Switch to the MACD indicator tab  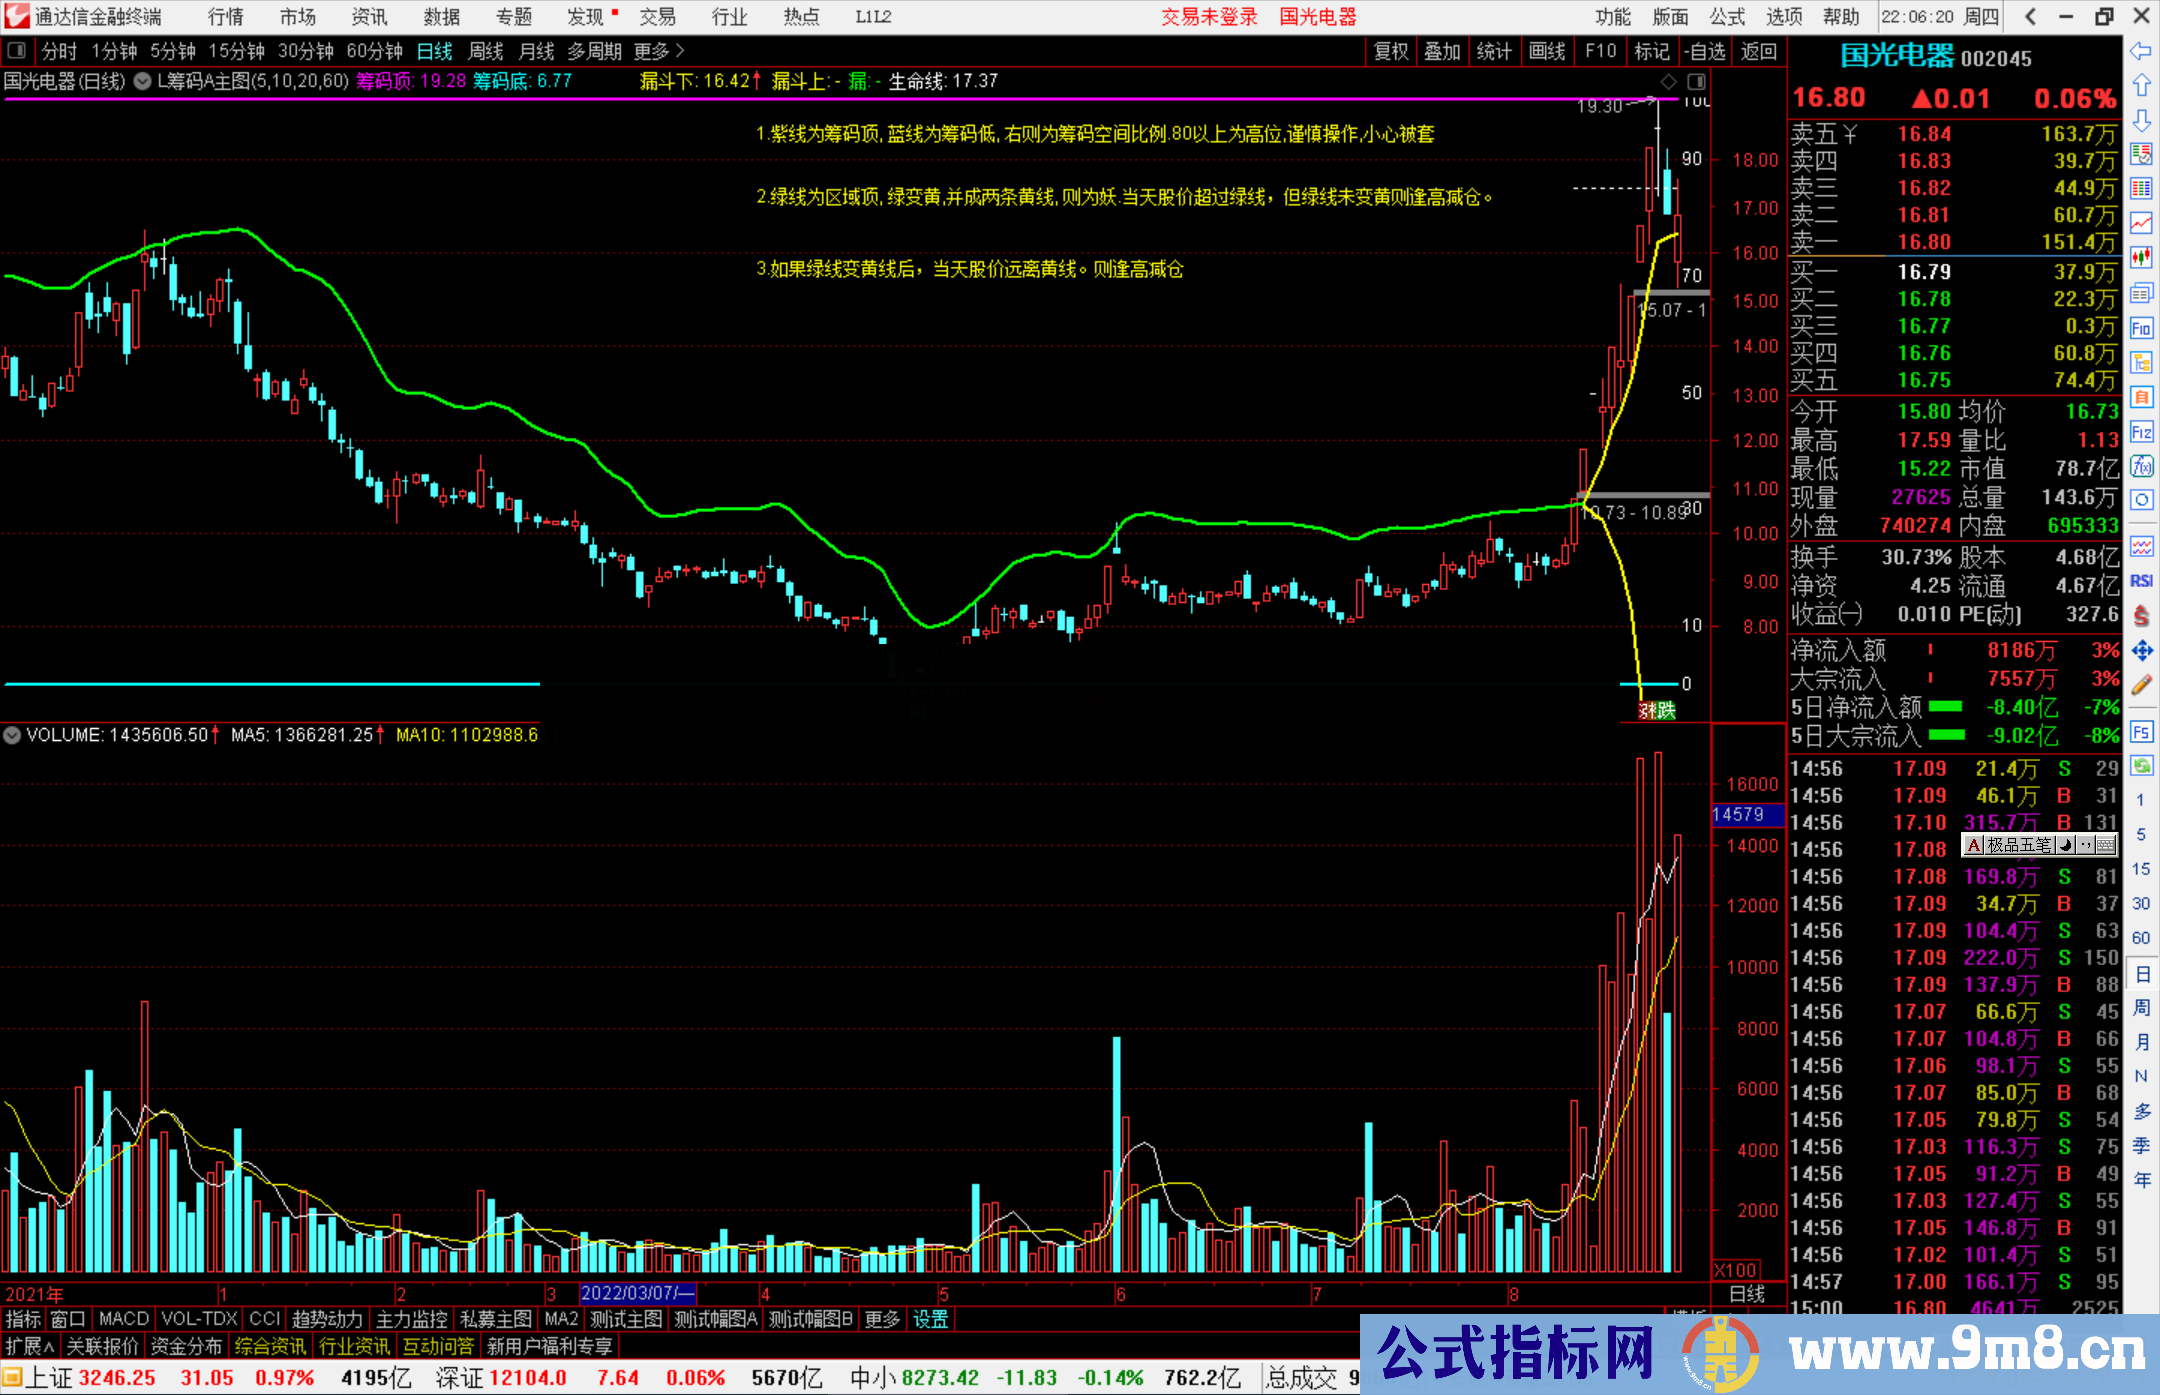[x=124, y=1319]
